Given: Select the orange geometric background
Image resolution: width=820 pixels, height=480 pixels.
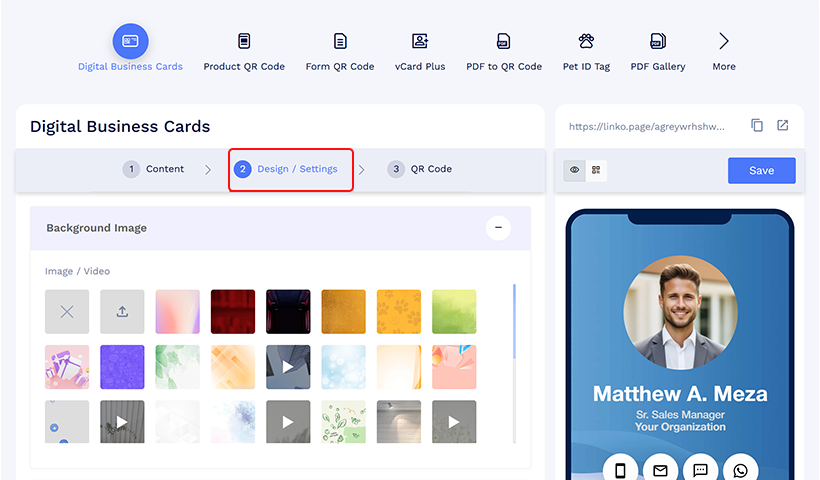Looking at the screenshot, I should [233, 367].
